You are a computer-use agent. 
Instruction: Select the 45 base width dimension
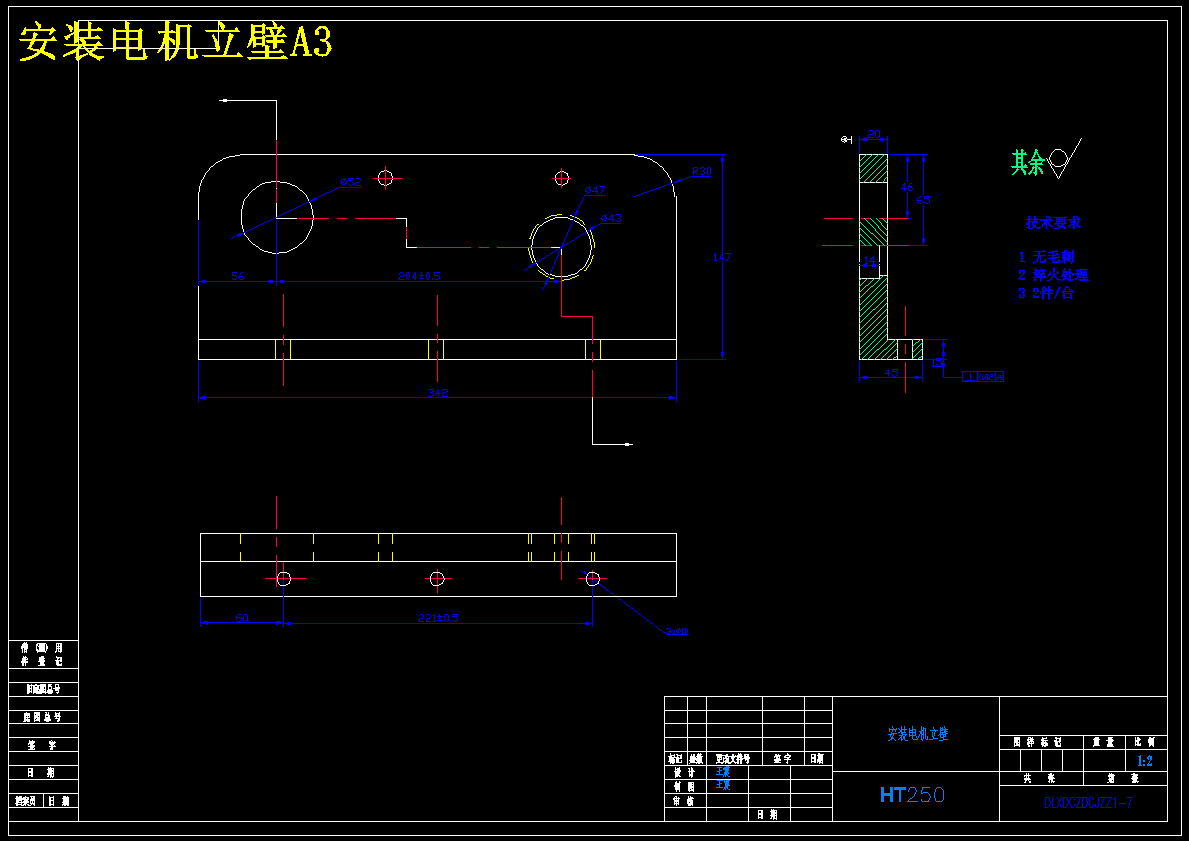click(891, 373)
